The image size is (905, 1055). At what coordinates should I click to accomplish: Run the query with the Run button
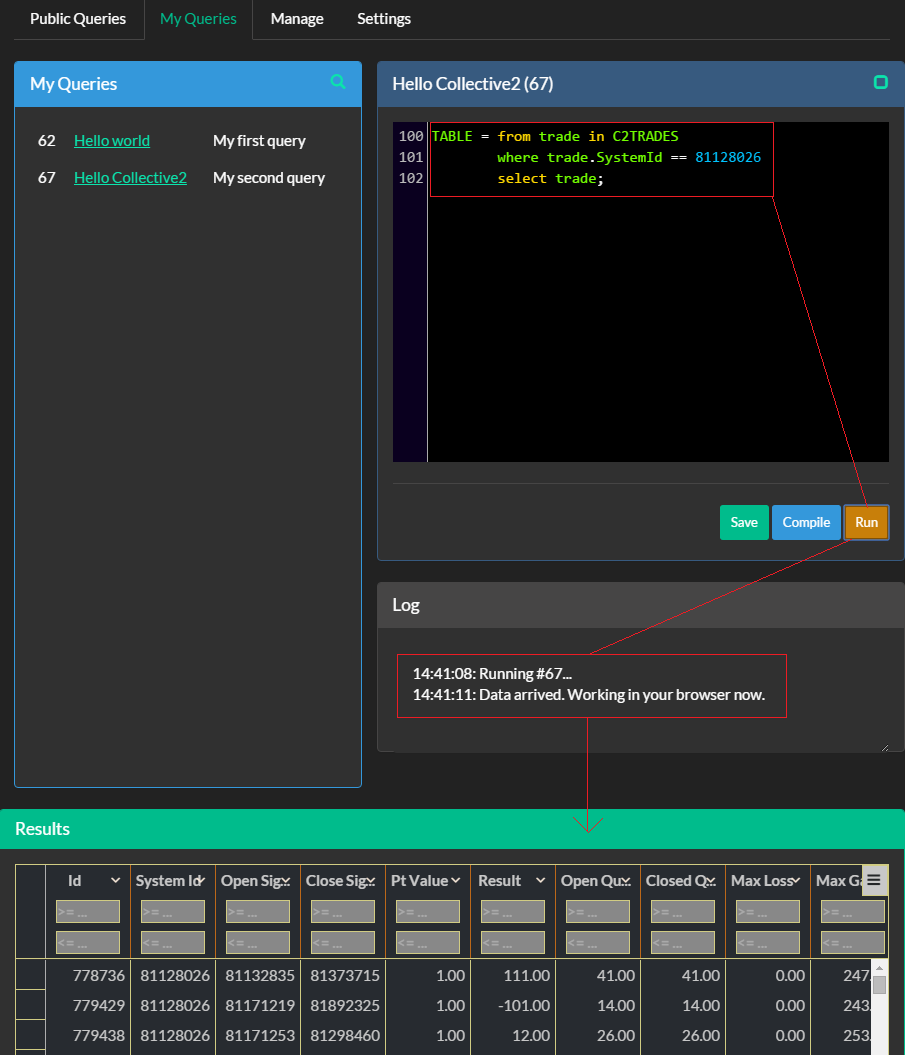[866, 522]
